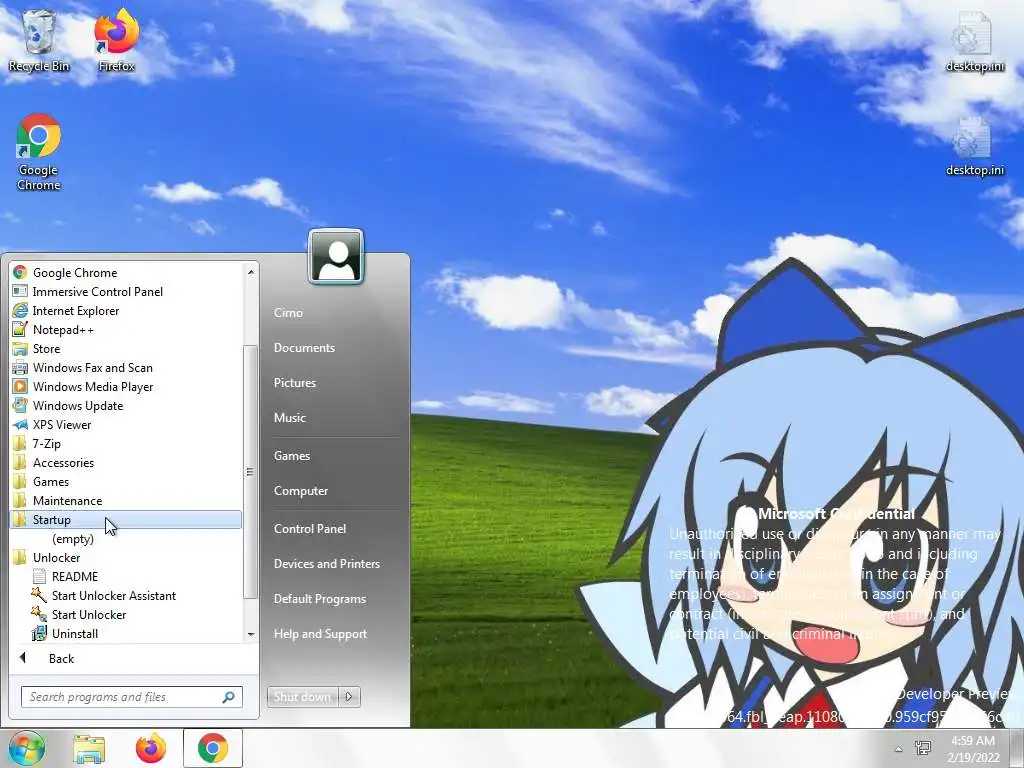The height and width of the screenshot is (768, 1024).
Task: Open XPS Viewer from the programs list
Action: click(x=126, y=424)
